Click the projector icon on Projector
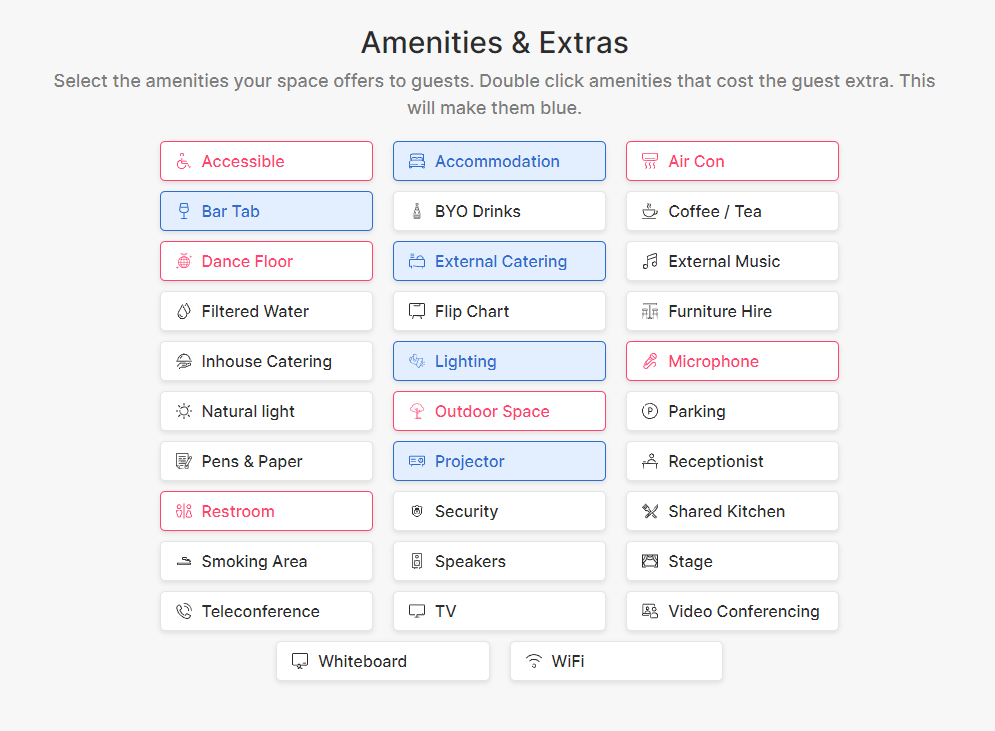Viewport: 995px width, 731px height. (417, 461)
